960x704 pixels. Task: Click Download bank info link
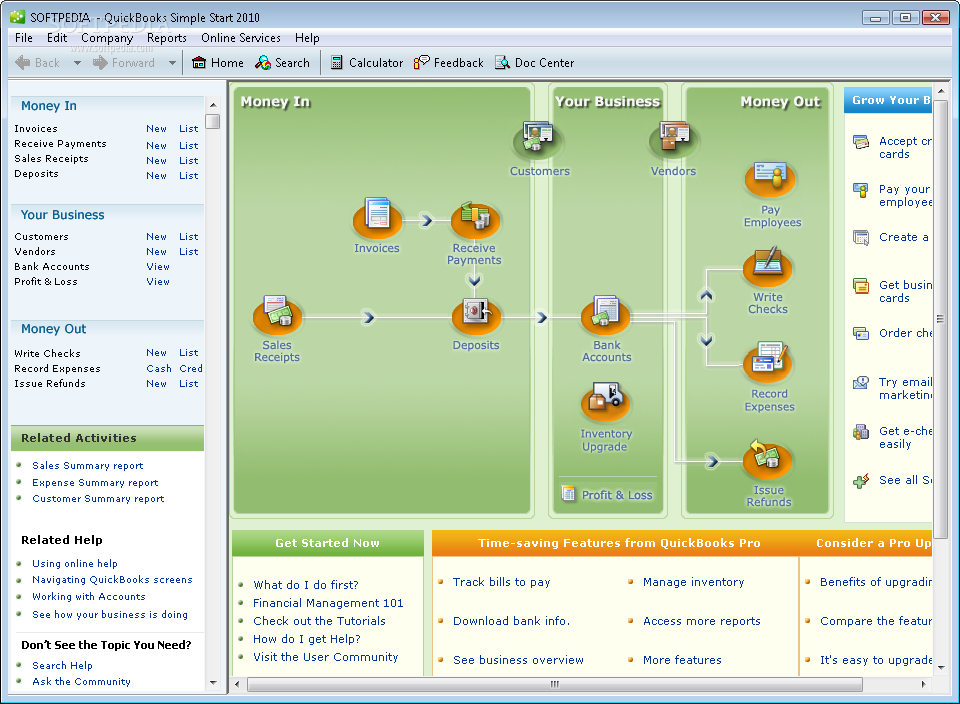pyautogui.click(x=511, y=621)
